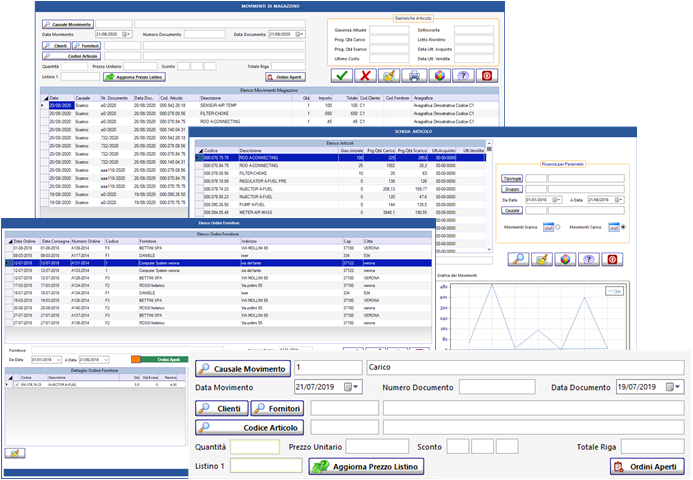The height and width of the screenshot is (480, 693).
Task: Select the Movimenti Carico radio button
Action: pos(623,227)
